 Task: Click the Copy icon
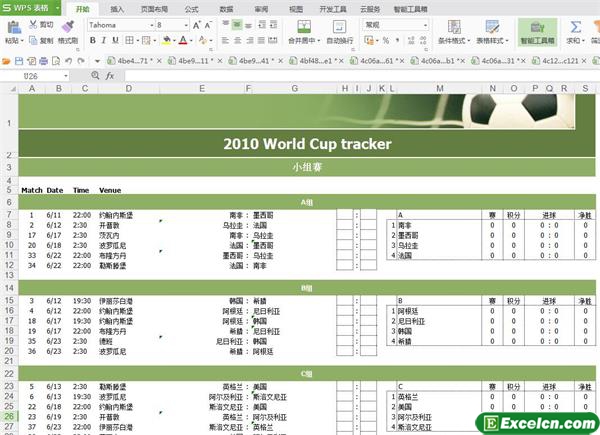[33, 40]
